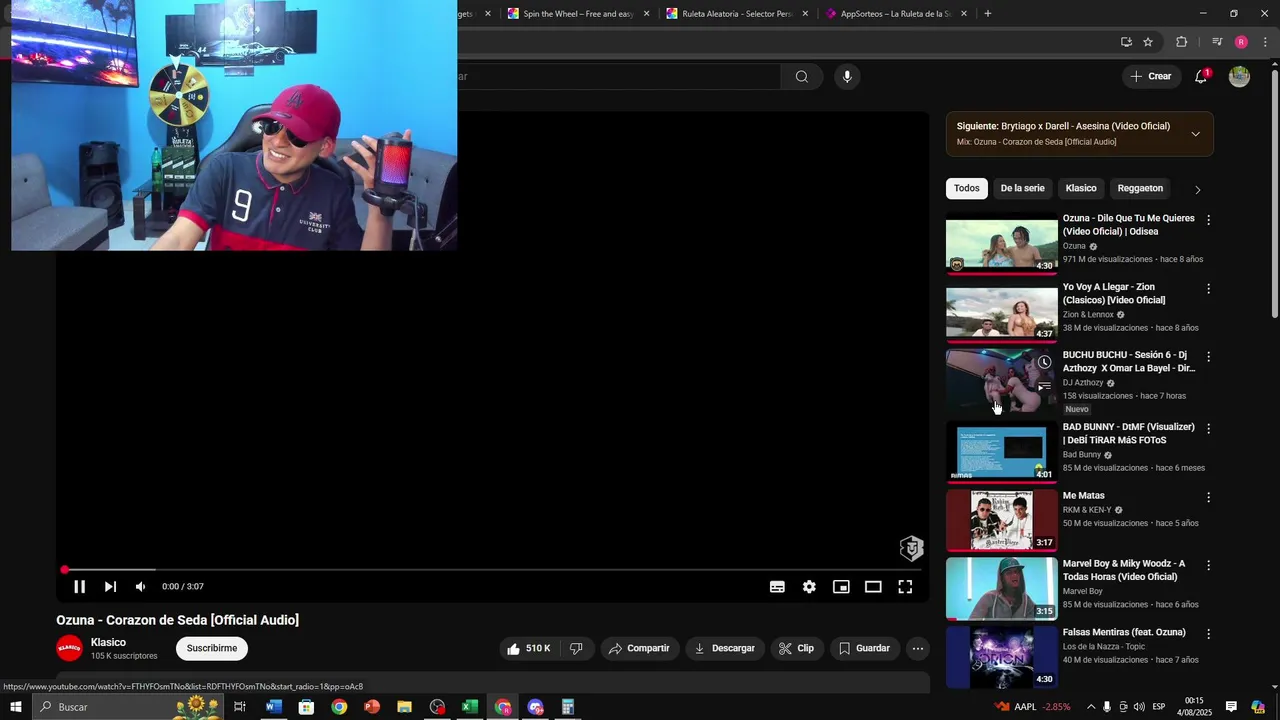The width and height of the screenshot is (1280, 720).
Task: Share video using Compartir button
Action: (640, 648)
